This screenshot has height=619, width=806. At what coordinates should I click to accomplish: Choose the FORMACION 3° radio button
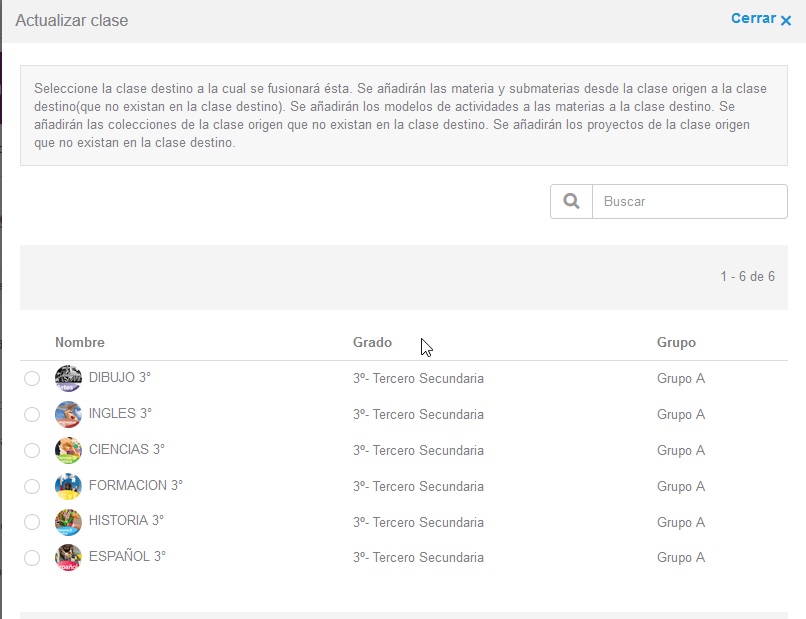32,486
